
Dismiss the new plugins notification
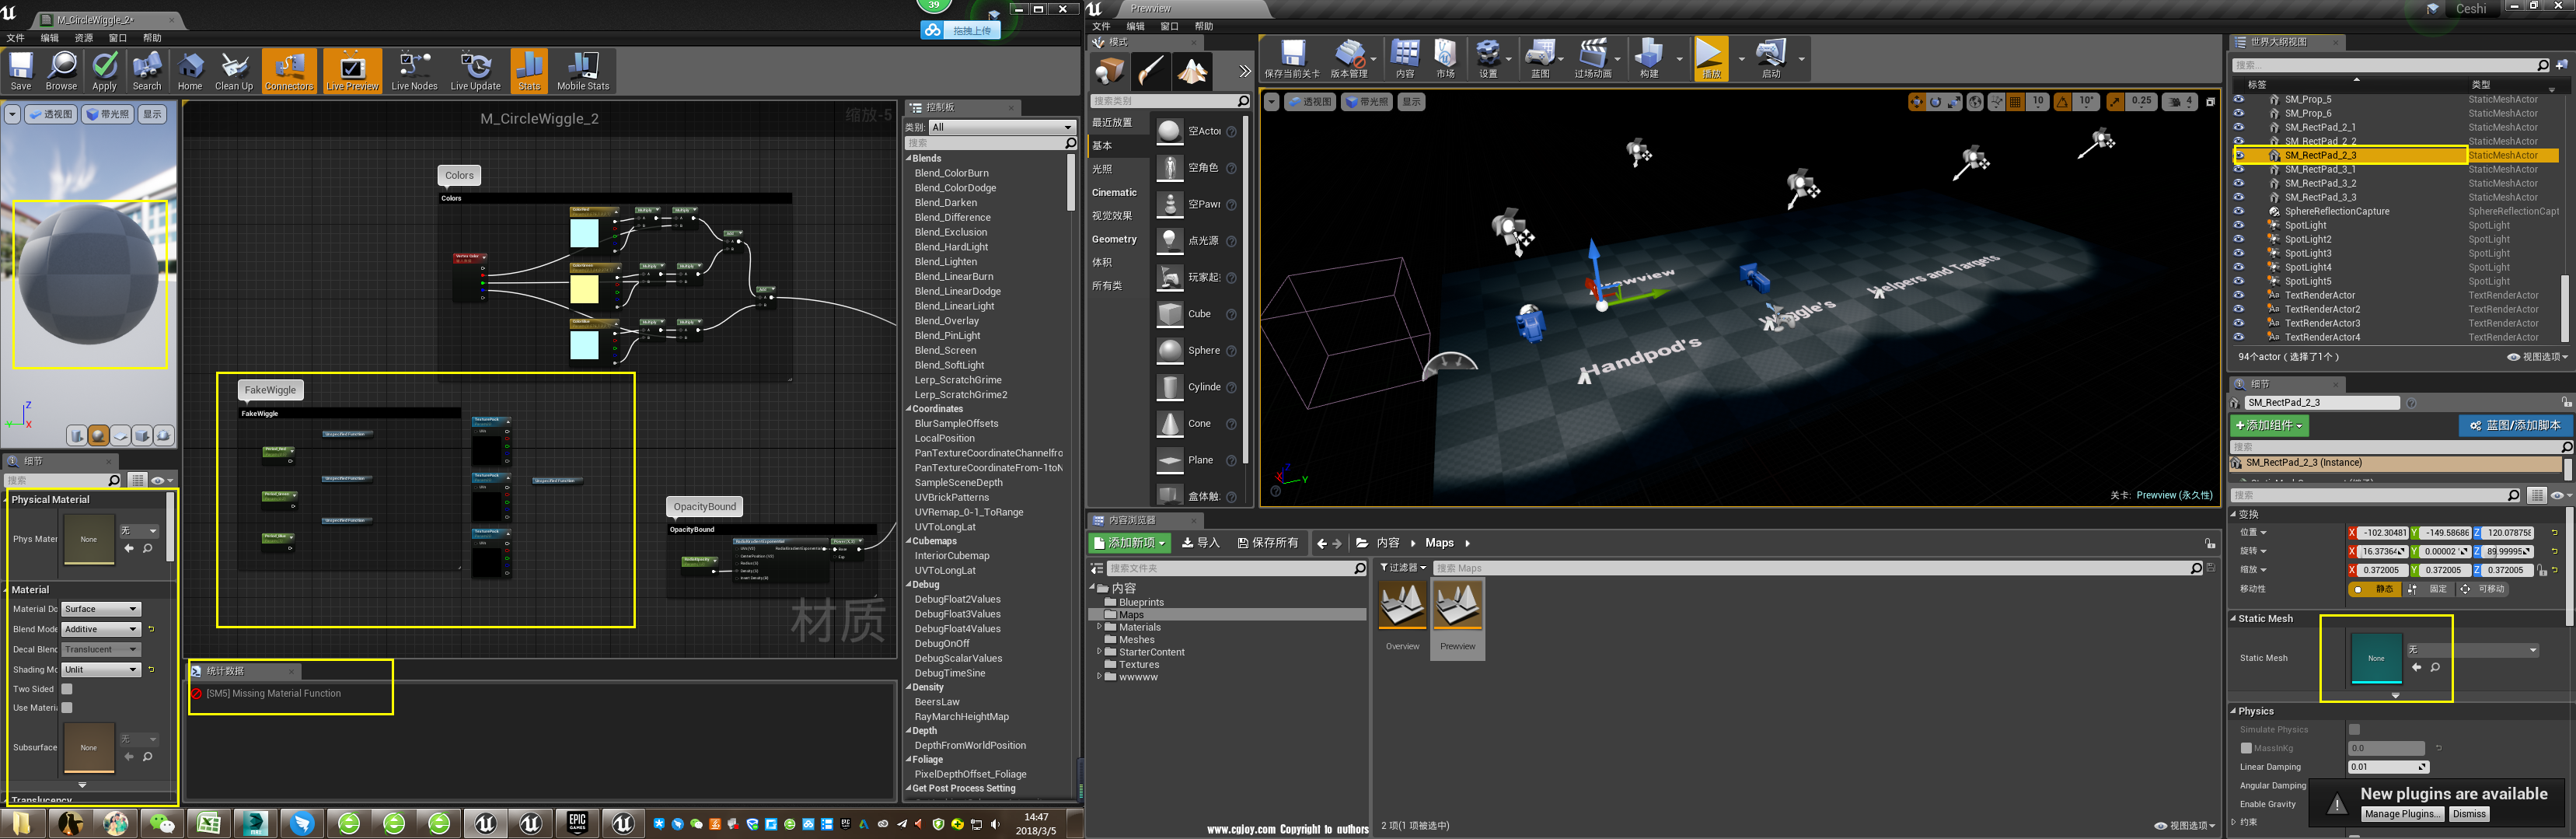[x=2469, y=814]
